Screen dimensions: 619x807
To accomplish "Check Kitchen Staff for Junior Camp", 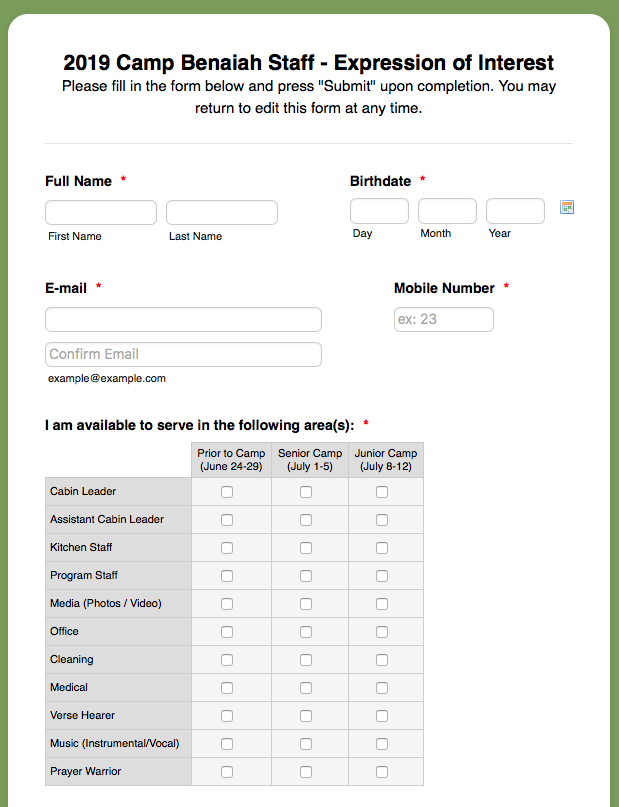I will pyautogui.click(x=382, y=548).
